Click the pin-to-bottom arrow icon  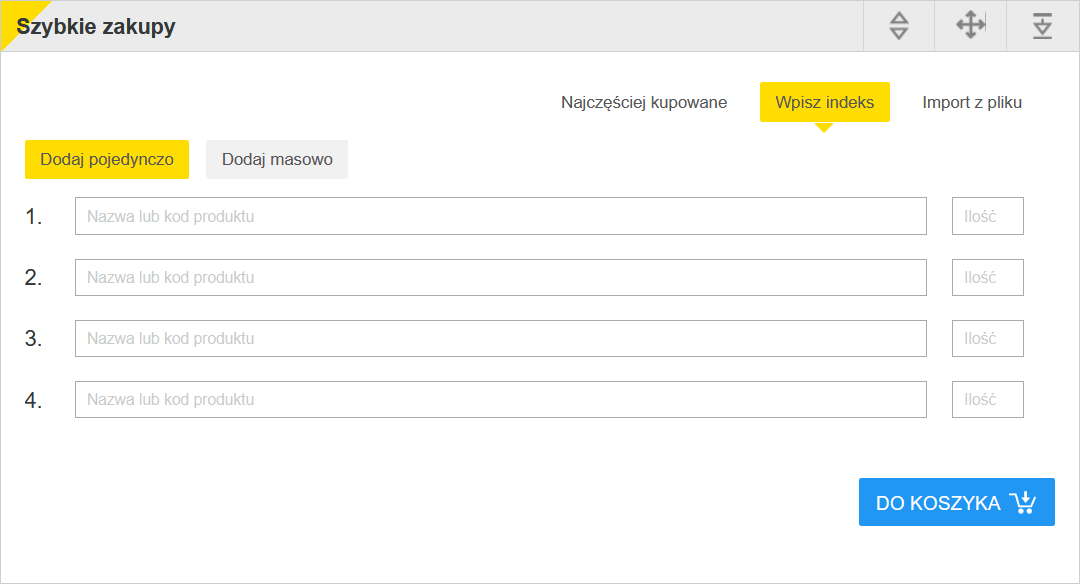1042,26
